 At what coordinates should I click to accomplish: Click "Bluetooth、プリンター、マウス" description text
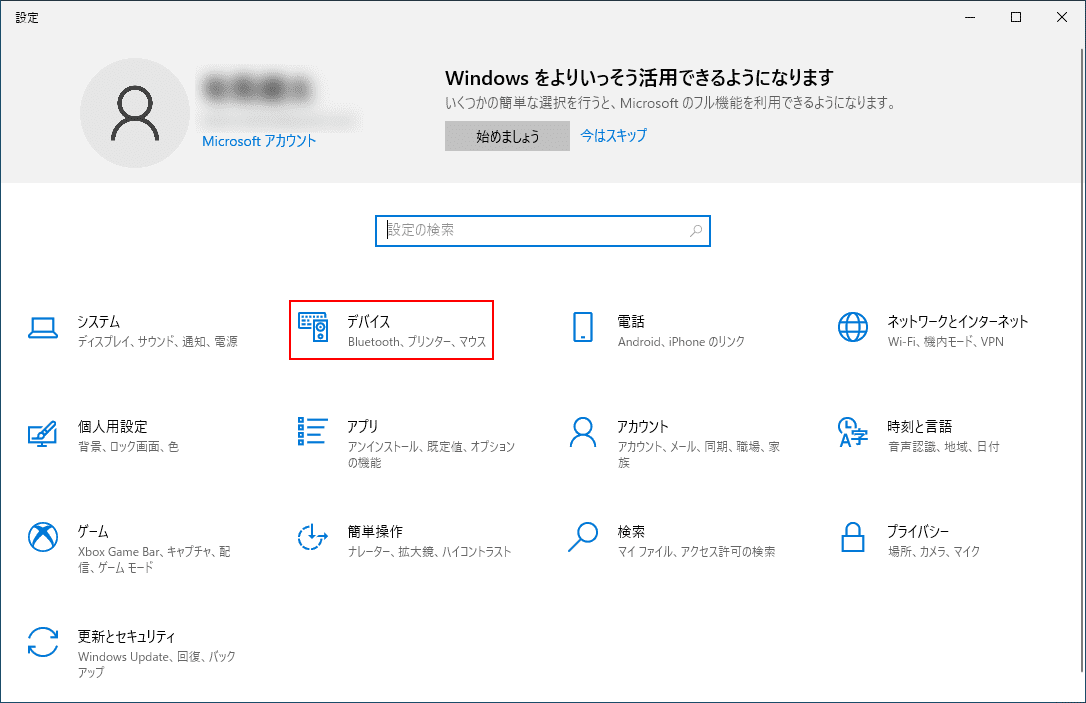[417, 341]
